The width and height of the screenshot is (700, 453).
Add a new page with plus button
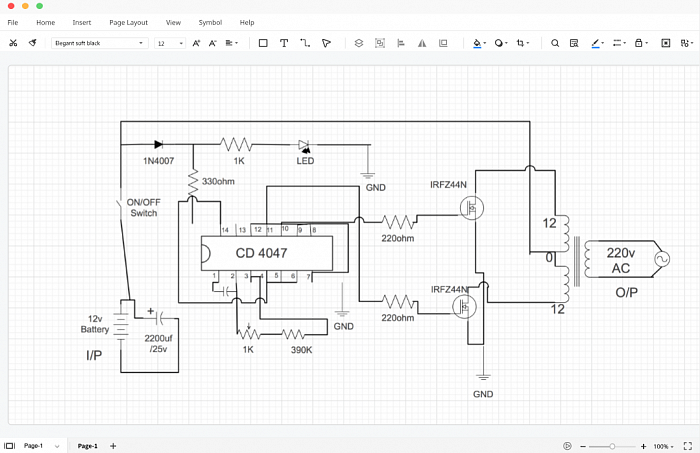click(x=113, y=445)
